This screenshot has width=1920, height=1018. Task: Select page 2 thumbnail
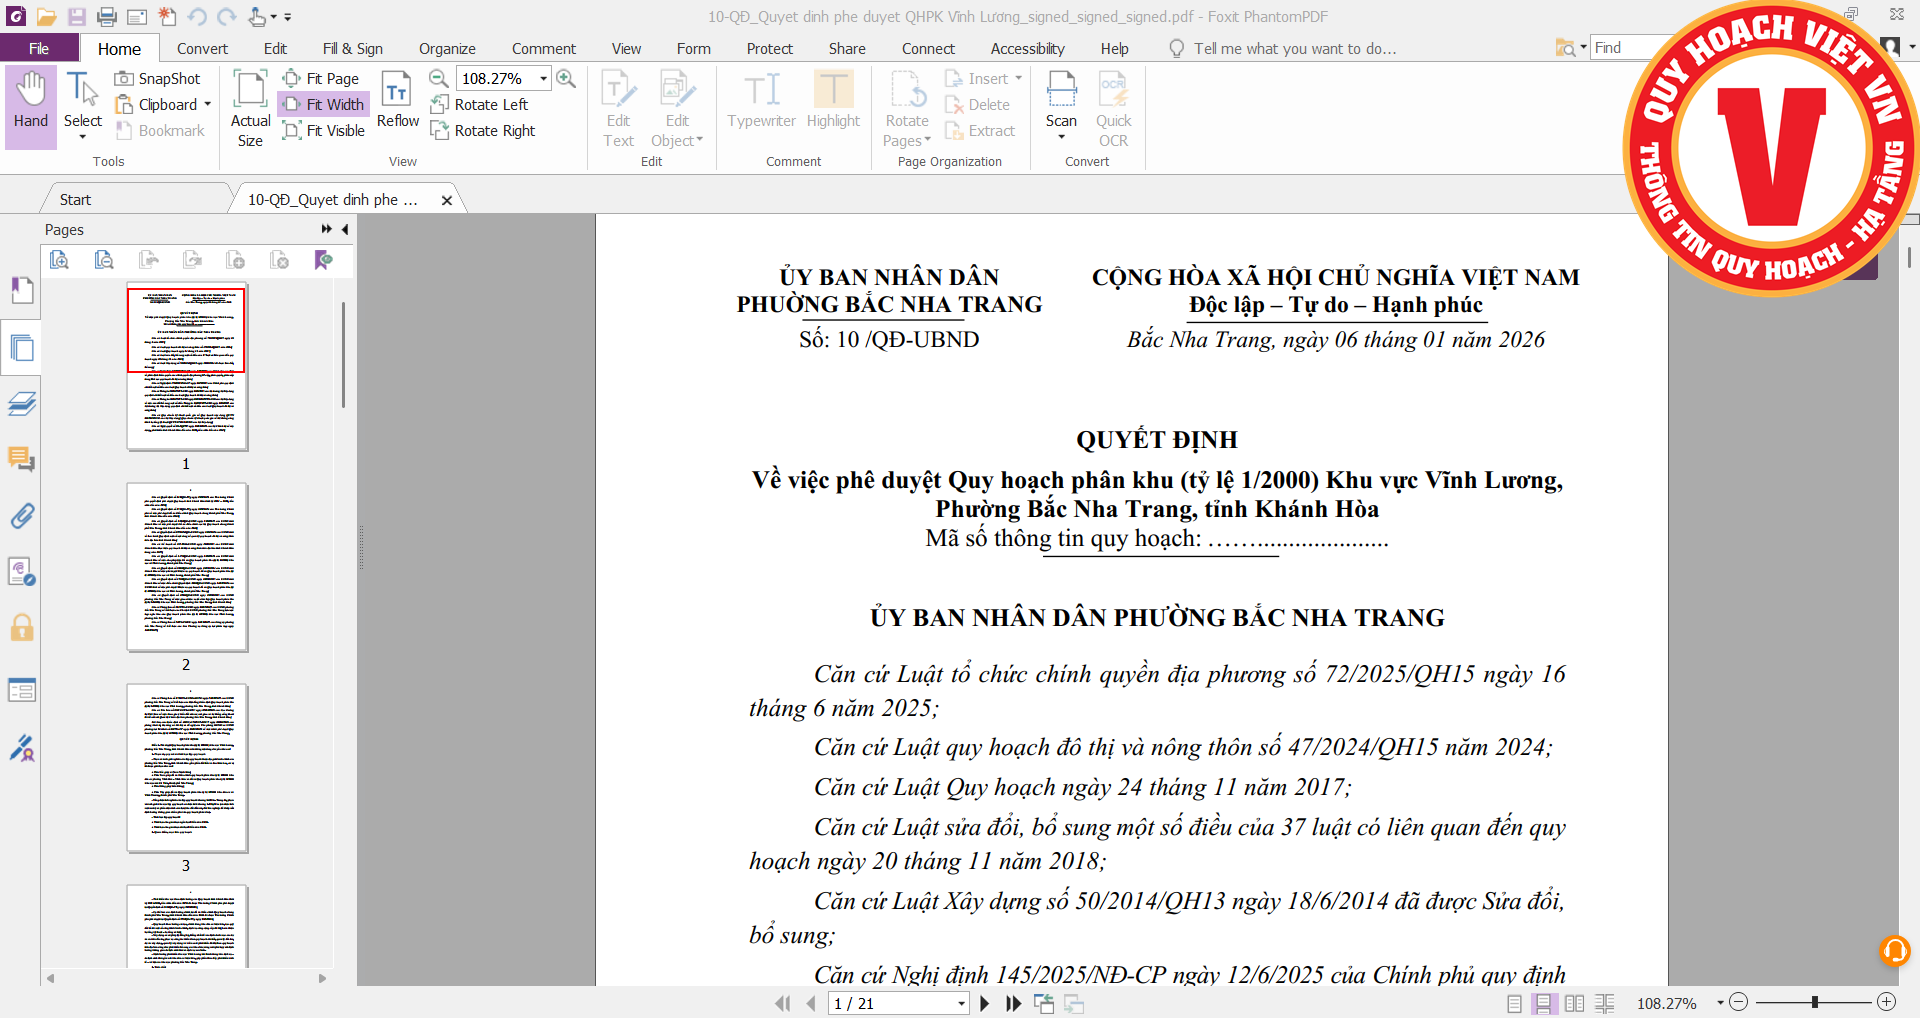point(187,567)
